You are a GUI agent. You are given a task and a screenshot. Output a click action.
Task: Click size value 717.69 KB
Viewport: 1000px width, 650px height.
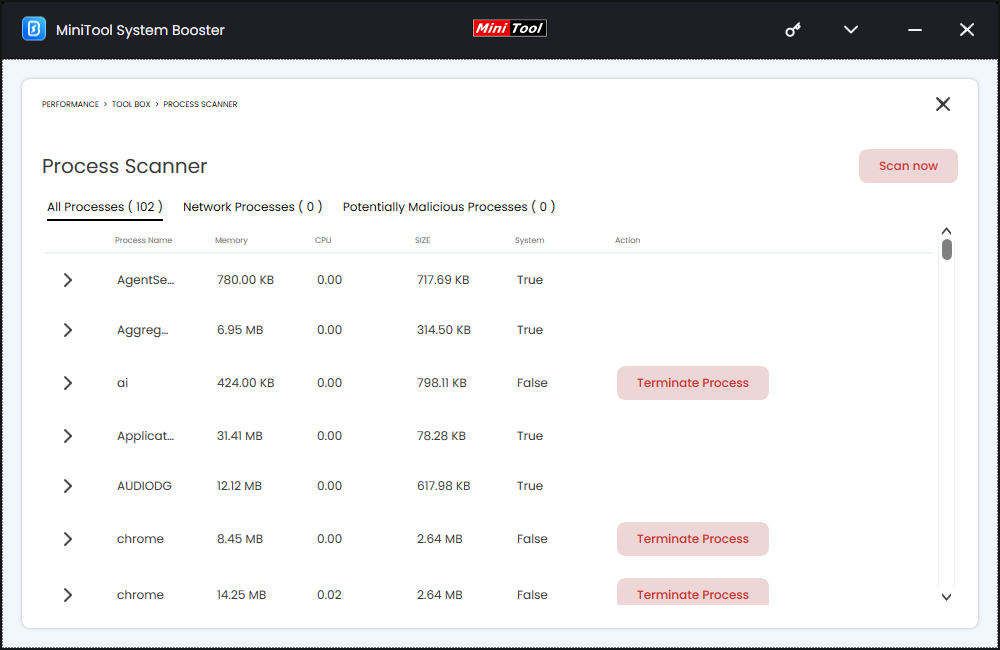[x=443, y=280]
